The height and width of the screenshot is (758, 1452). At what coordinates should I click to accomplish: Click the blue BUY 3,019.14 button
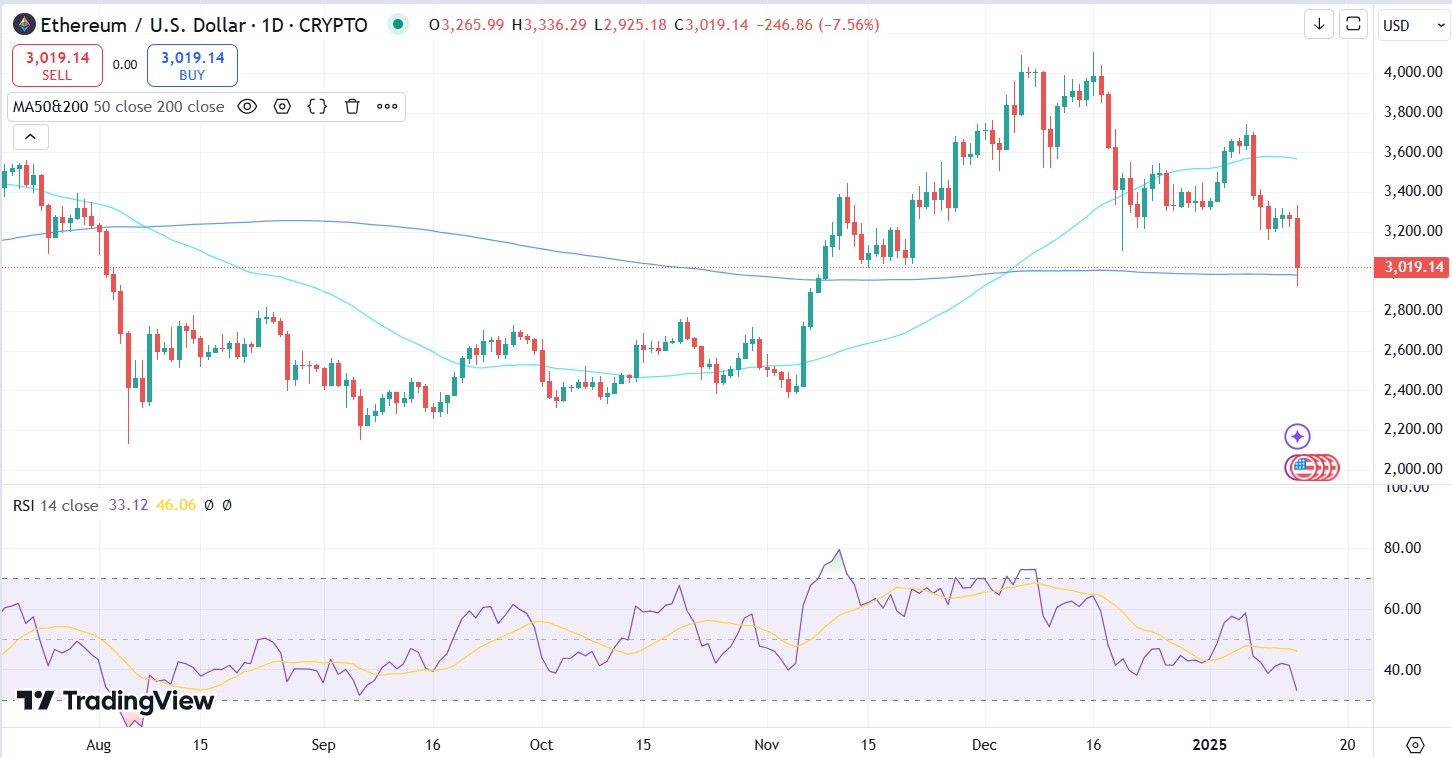(x=191, y=64)
